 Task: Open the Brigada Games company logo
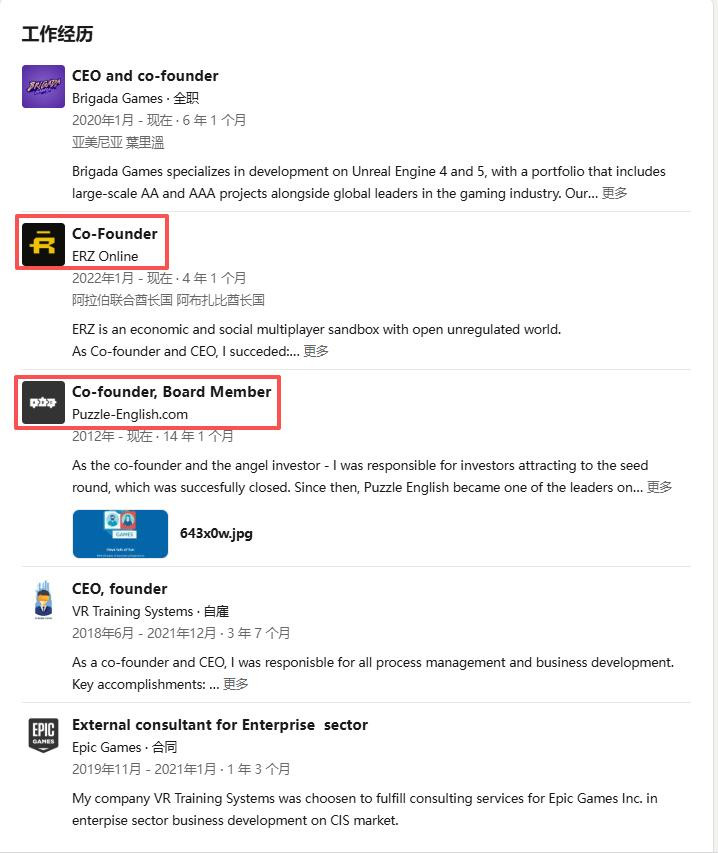43,86
